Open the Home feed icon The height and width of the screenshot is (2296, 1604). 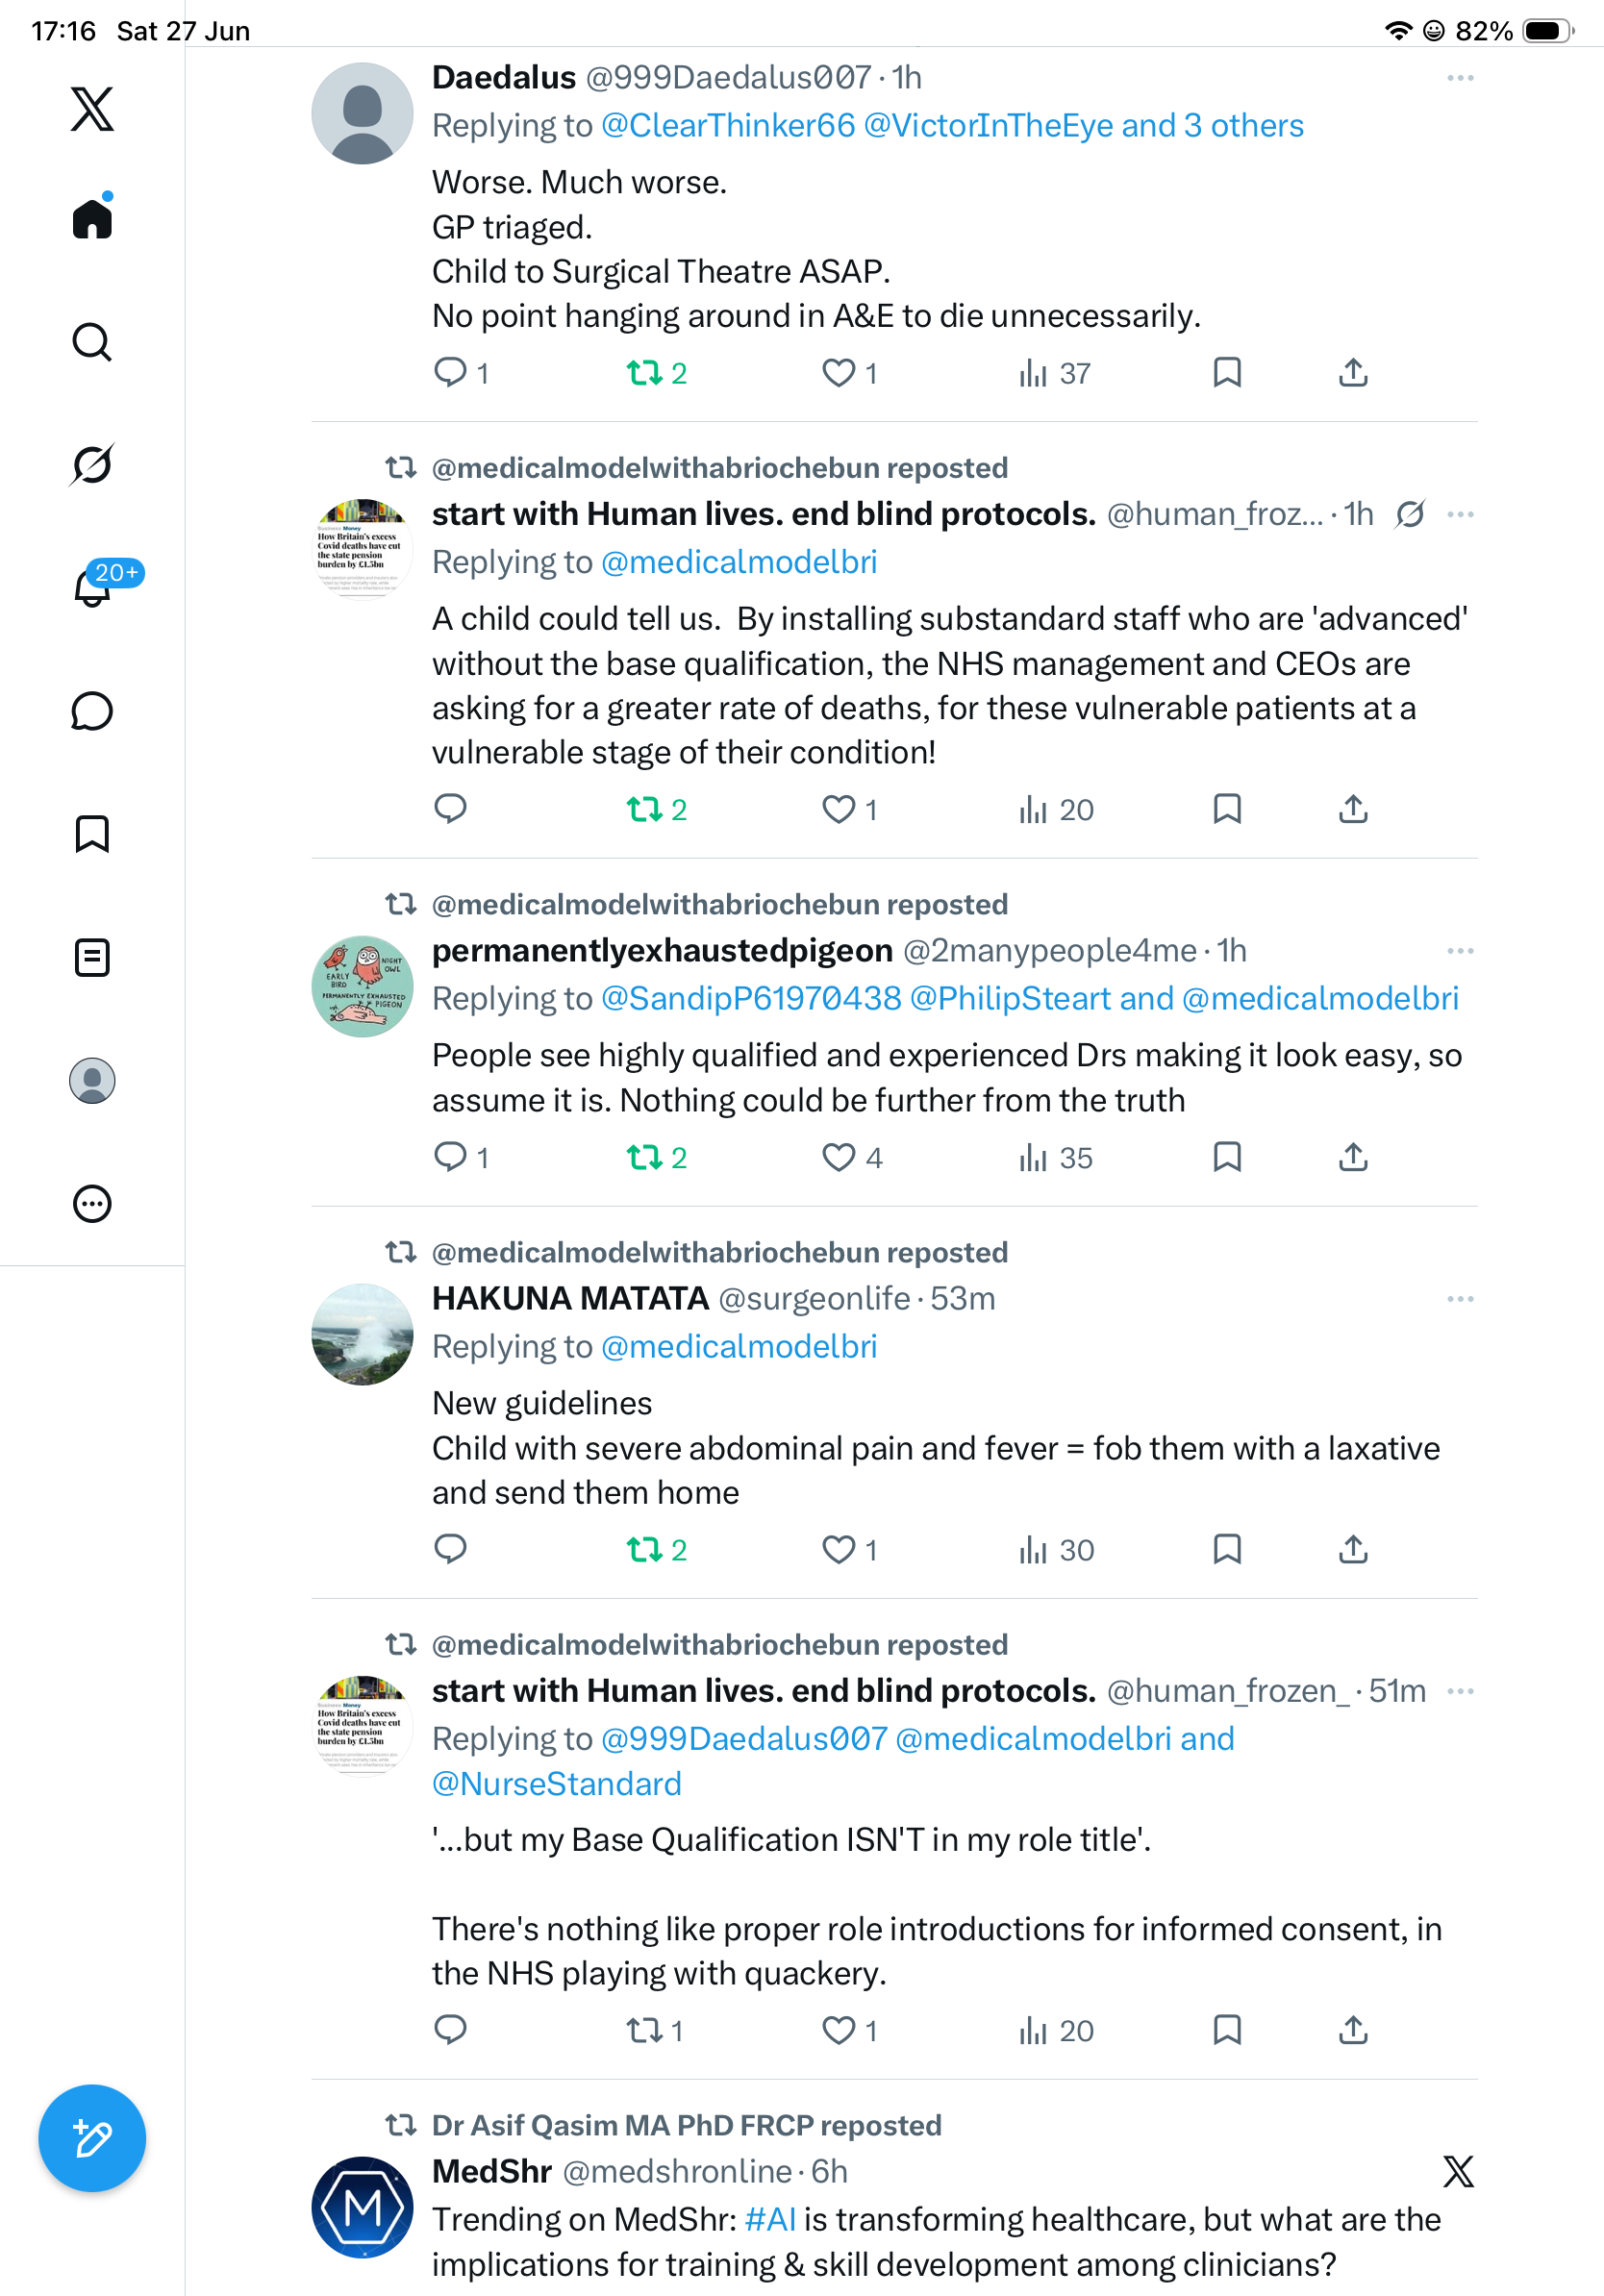point(92,217)
